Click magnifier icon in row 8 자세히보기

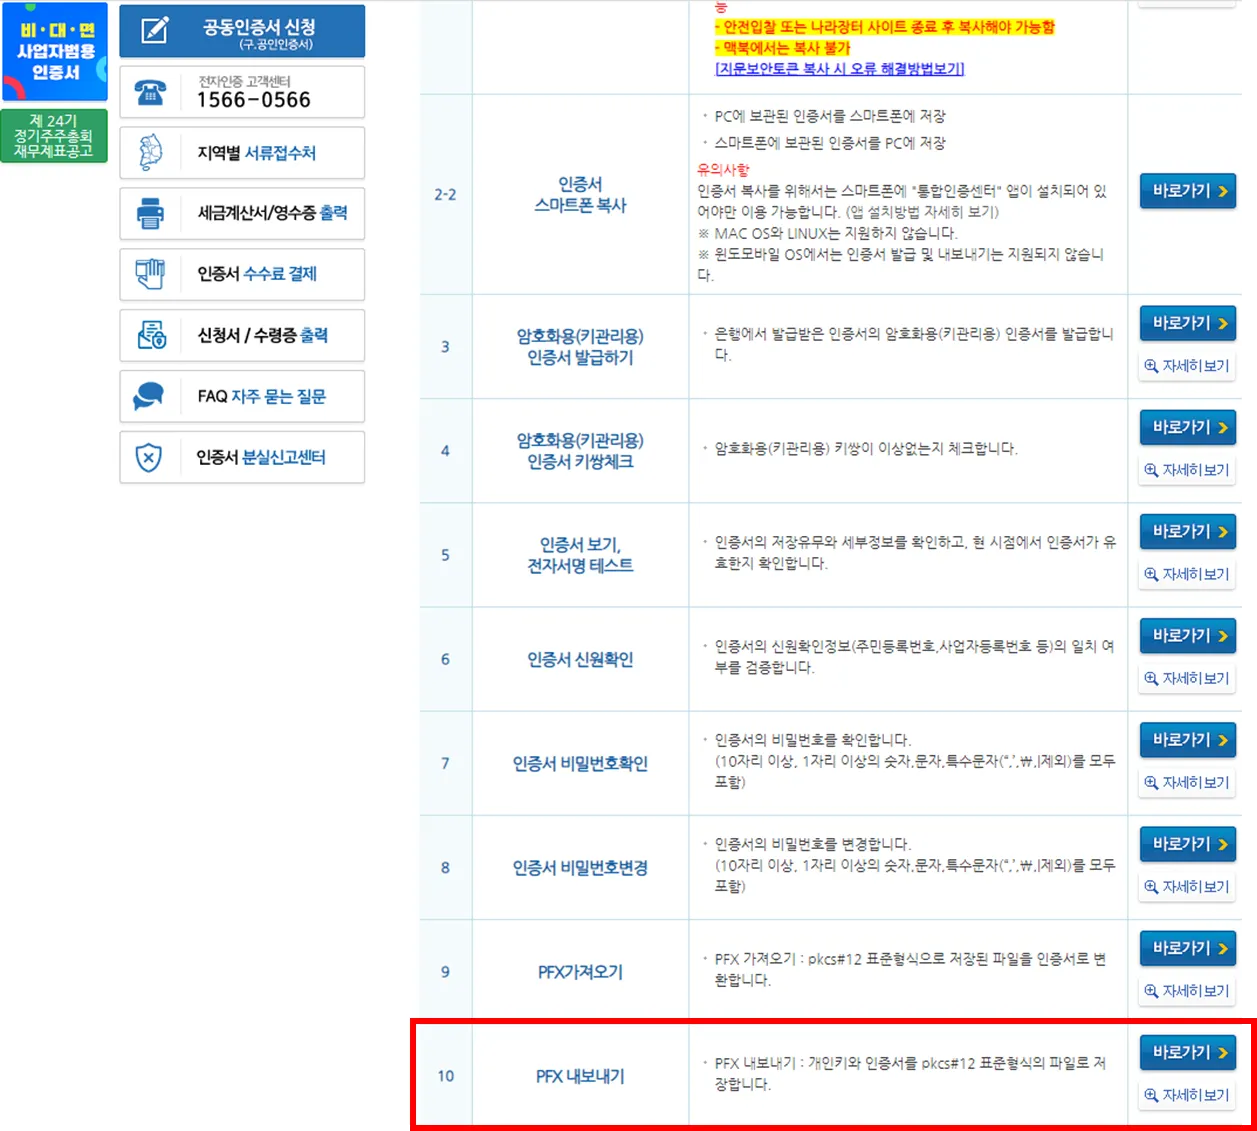click(1151, 886)
